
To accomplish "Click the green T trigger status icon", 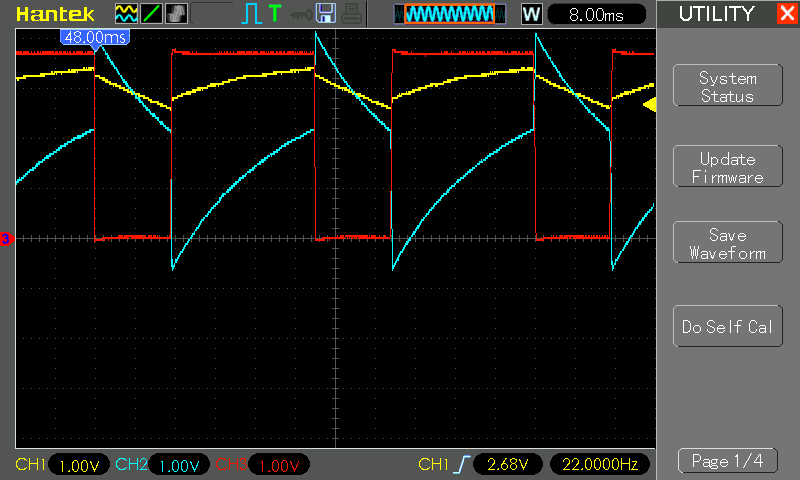I will click(x=275, y=13).
